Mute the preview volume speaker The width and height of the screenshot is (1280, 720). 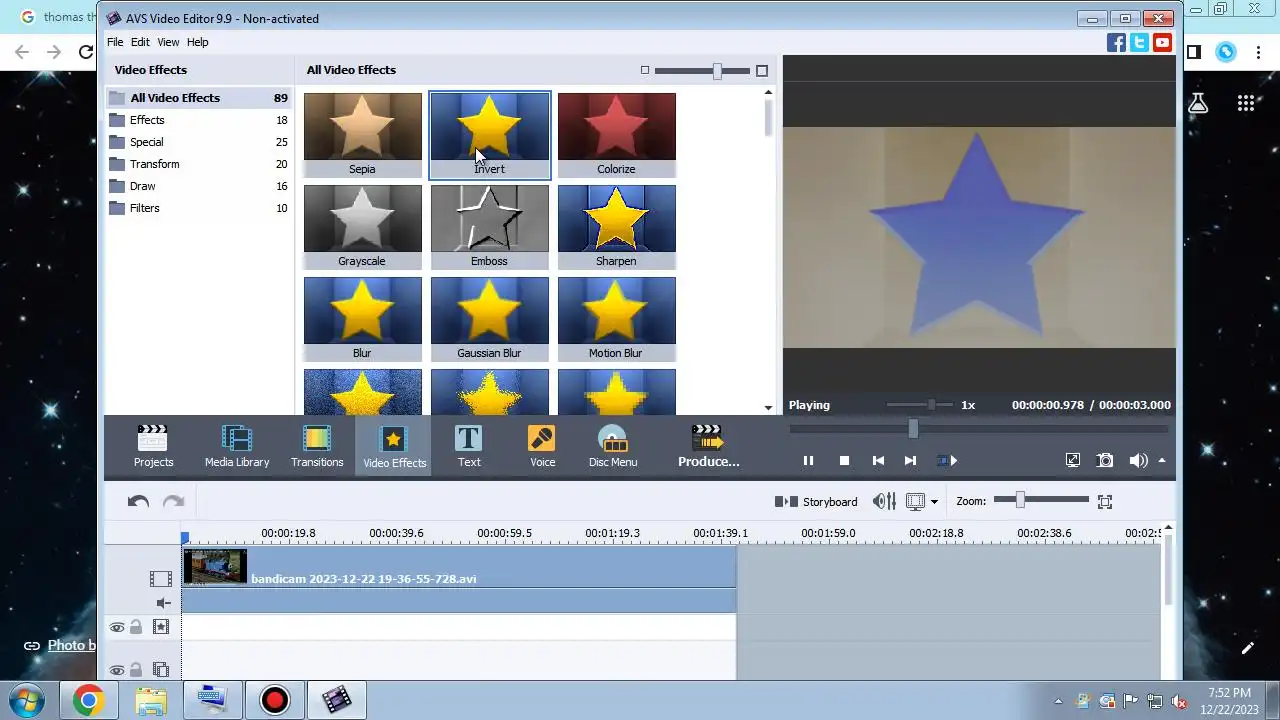[1138, 460]
